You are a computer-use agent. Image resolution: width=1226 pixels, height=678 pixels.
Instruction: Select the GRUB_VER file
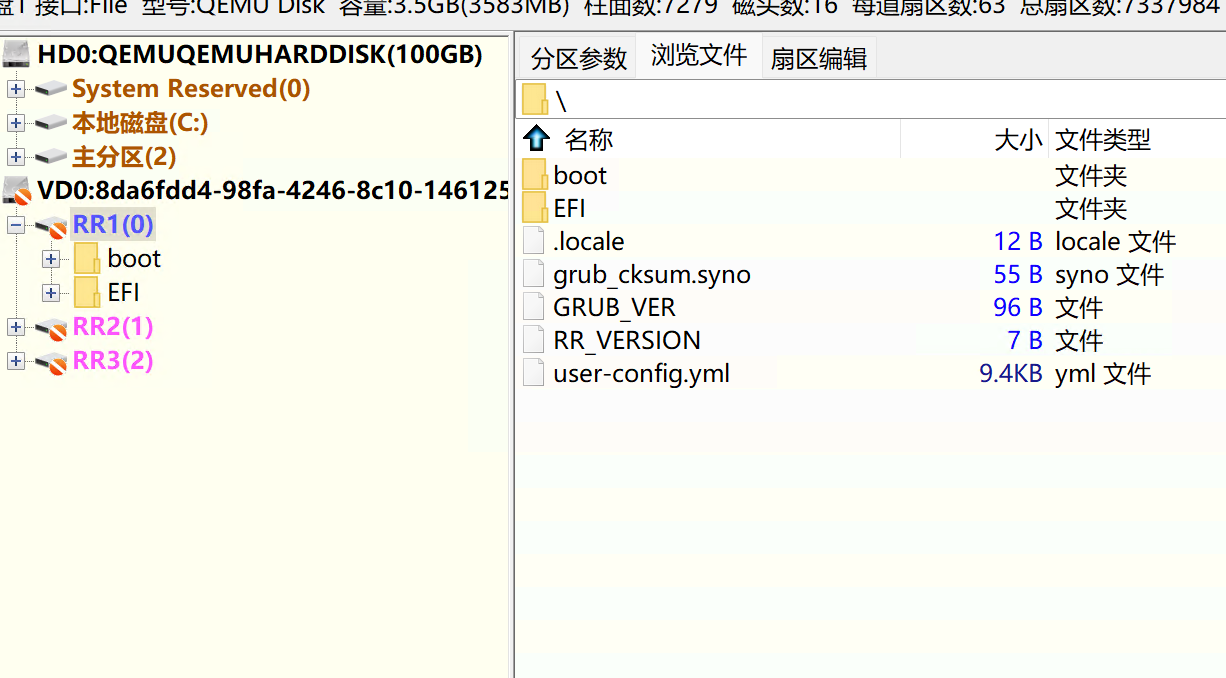[x=614, y=307]
